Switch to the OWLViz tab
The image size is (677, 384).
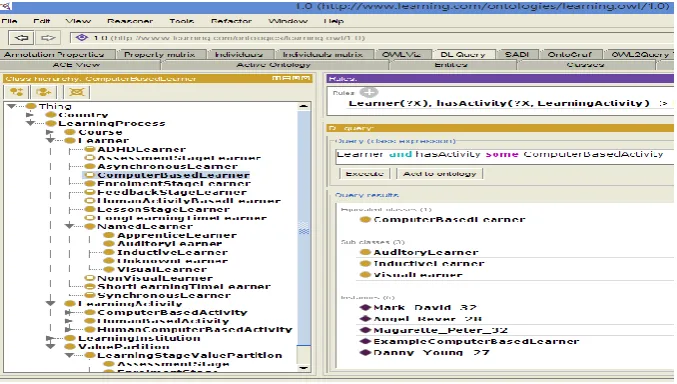pos(401,54)
